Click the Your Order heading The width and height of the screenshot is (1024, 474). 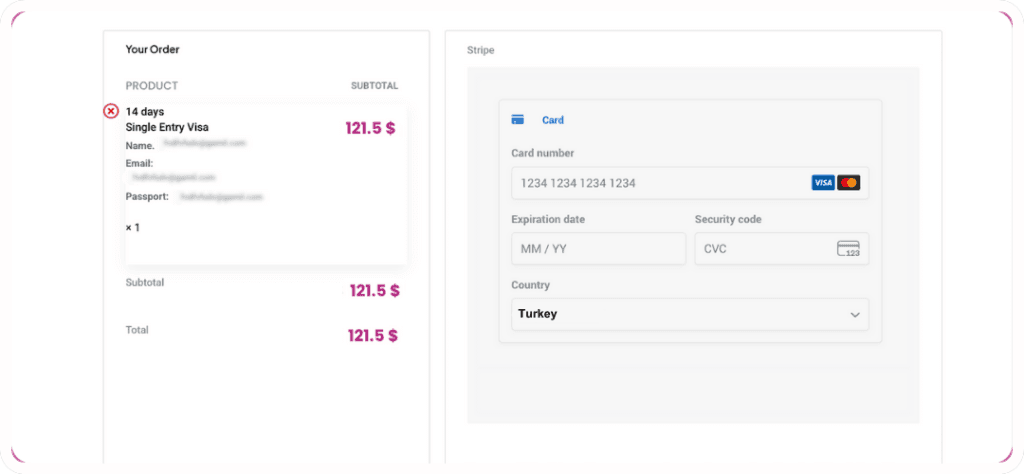click(x=152, y=49)
